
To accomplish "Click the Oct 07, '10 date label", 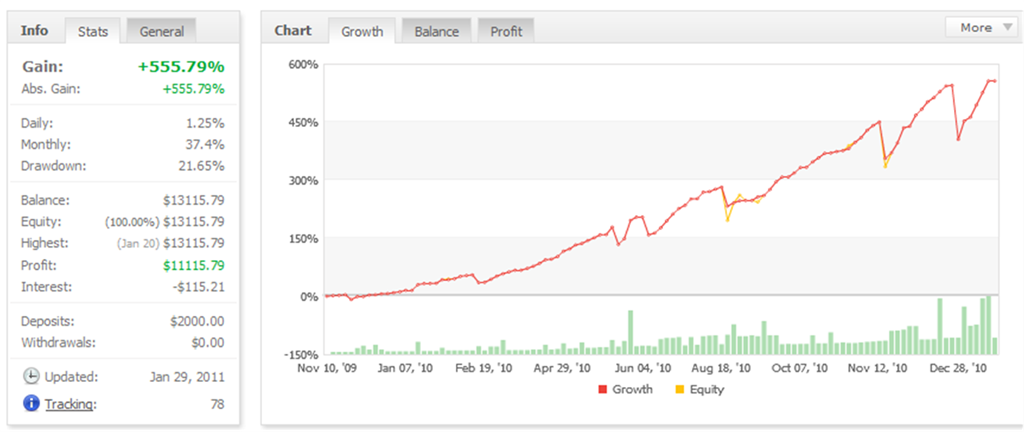I will (800, 368).
